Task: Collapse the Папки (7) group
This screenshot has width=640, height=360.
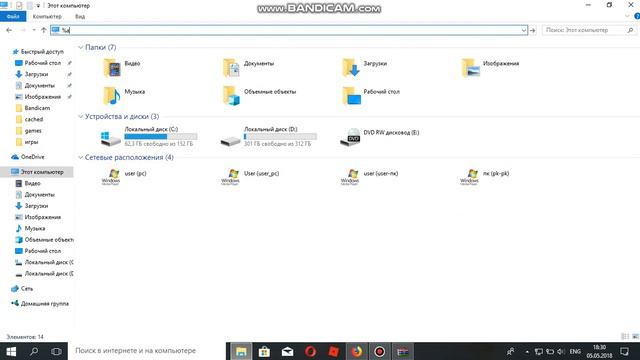Action: click(80, 47)
